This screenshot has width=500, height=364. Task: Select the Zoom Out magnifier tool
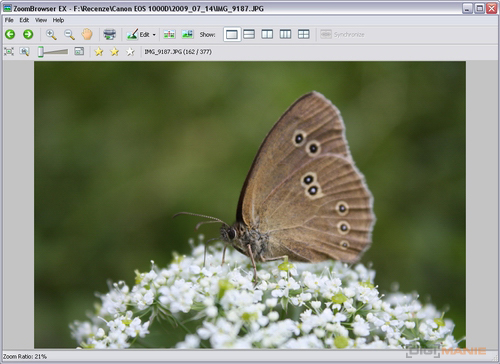point(69,34)
